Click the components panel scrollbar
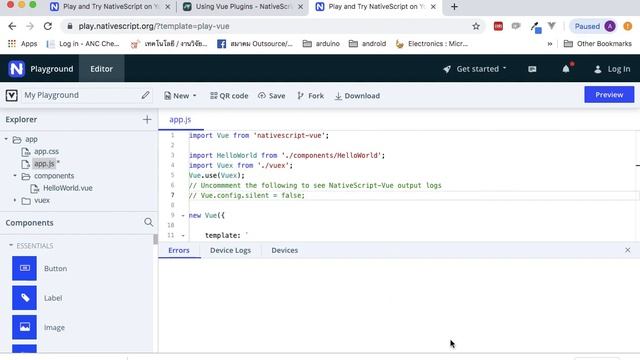This screenshot has width=640, height=360. click(x=156, y=239)
